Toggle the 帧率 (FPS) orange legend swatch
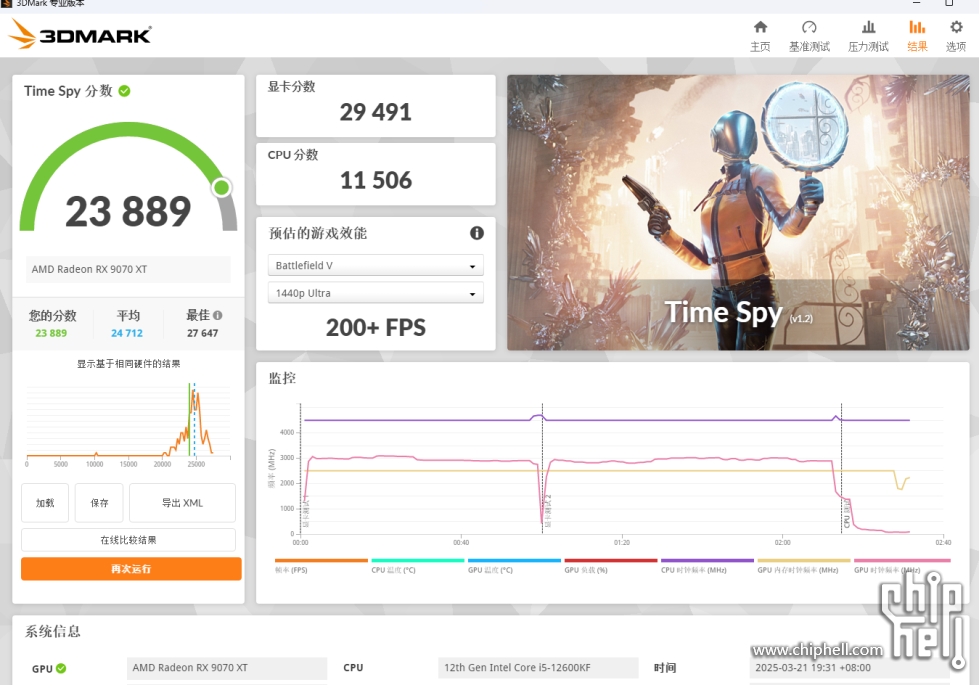This screenshot has height=685, width=979. point(321,561)
